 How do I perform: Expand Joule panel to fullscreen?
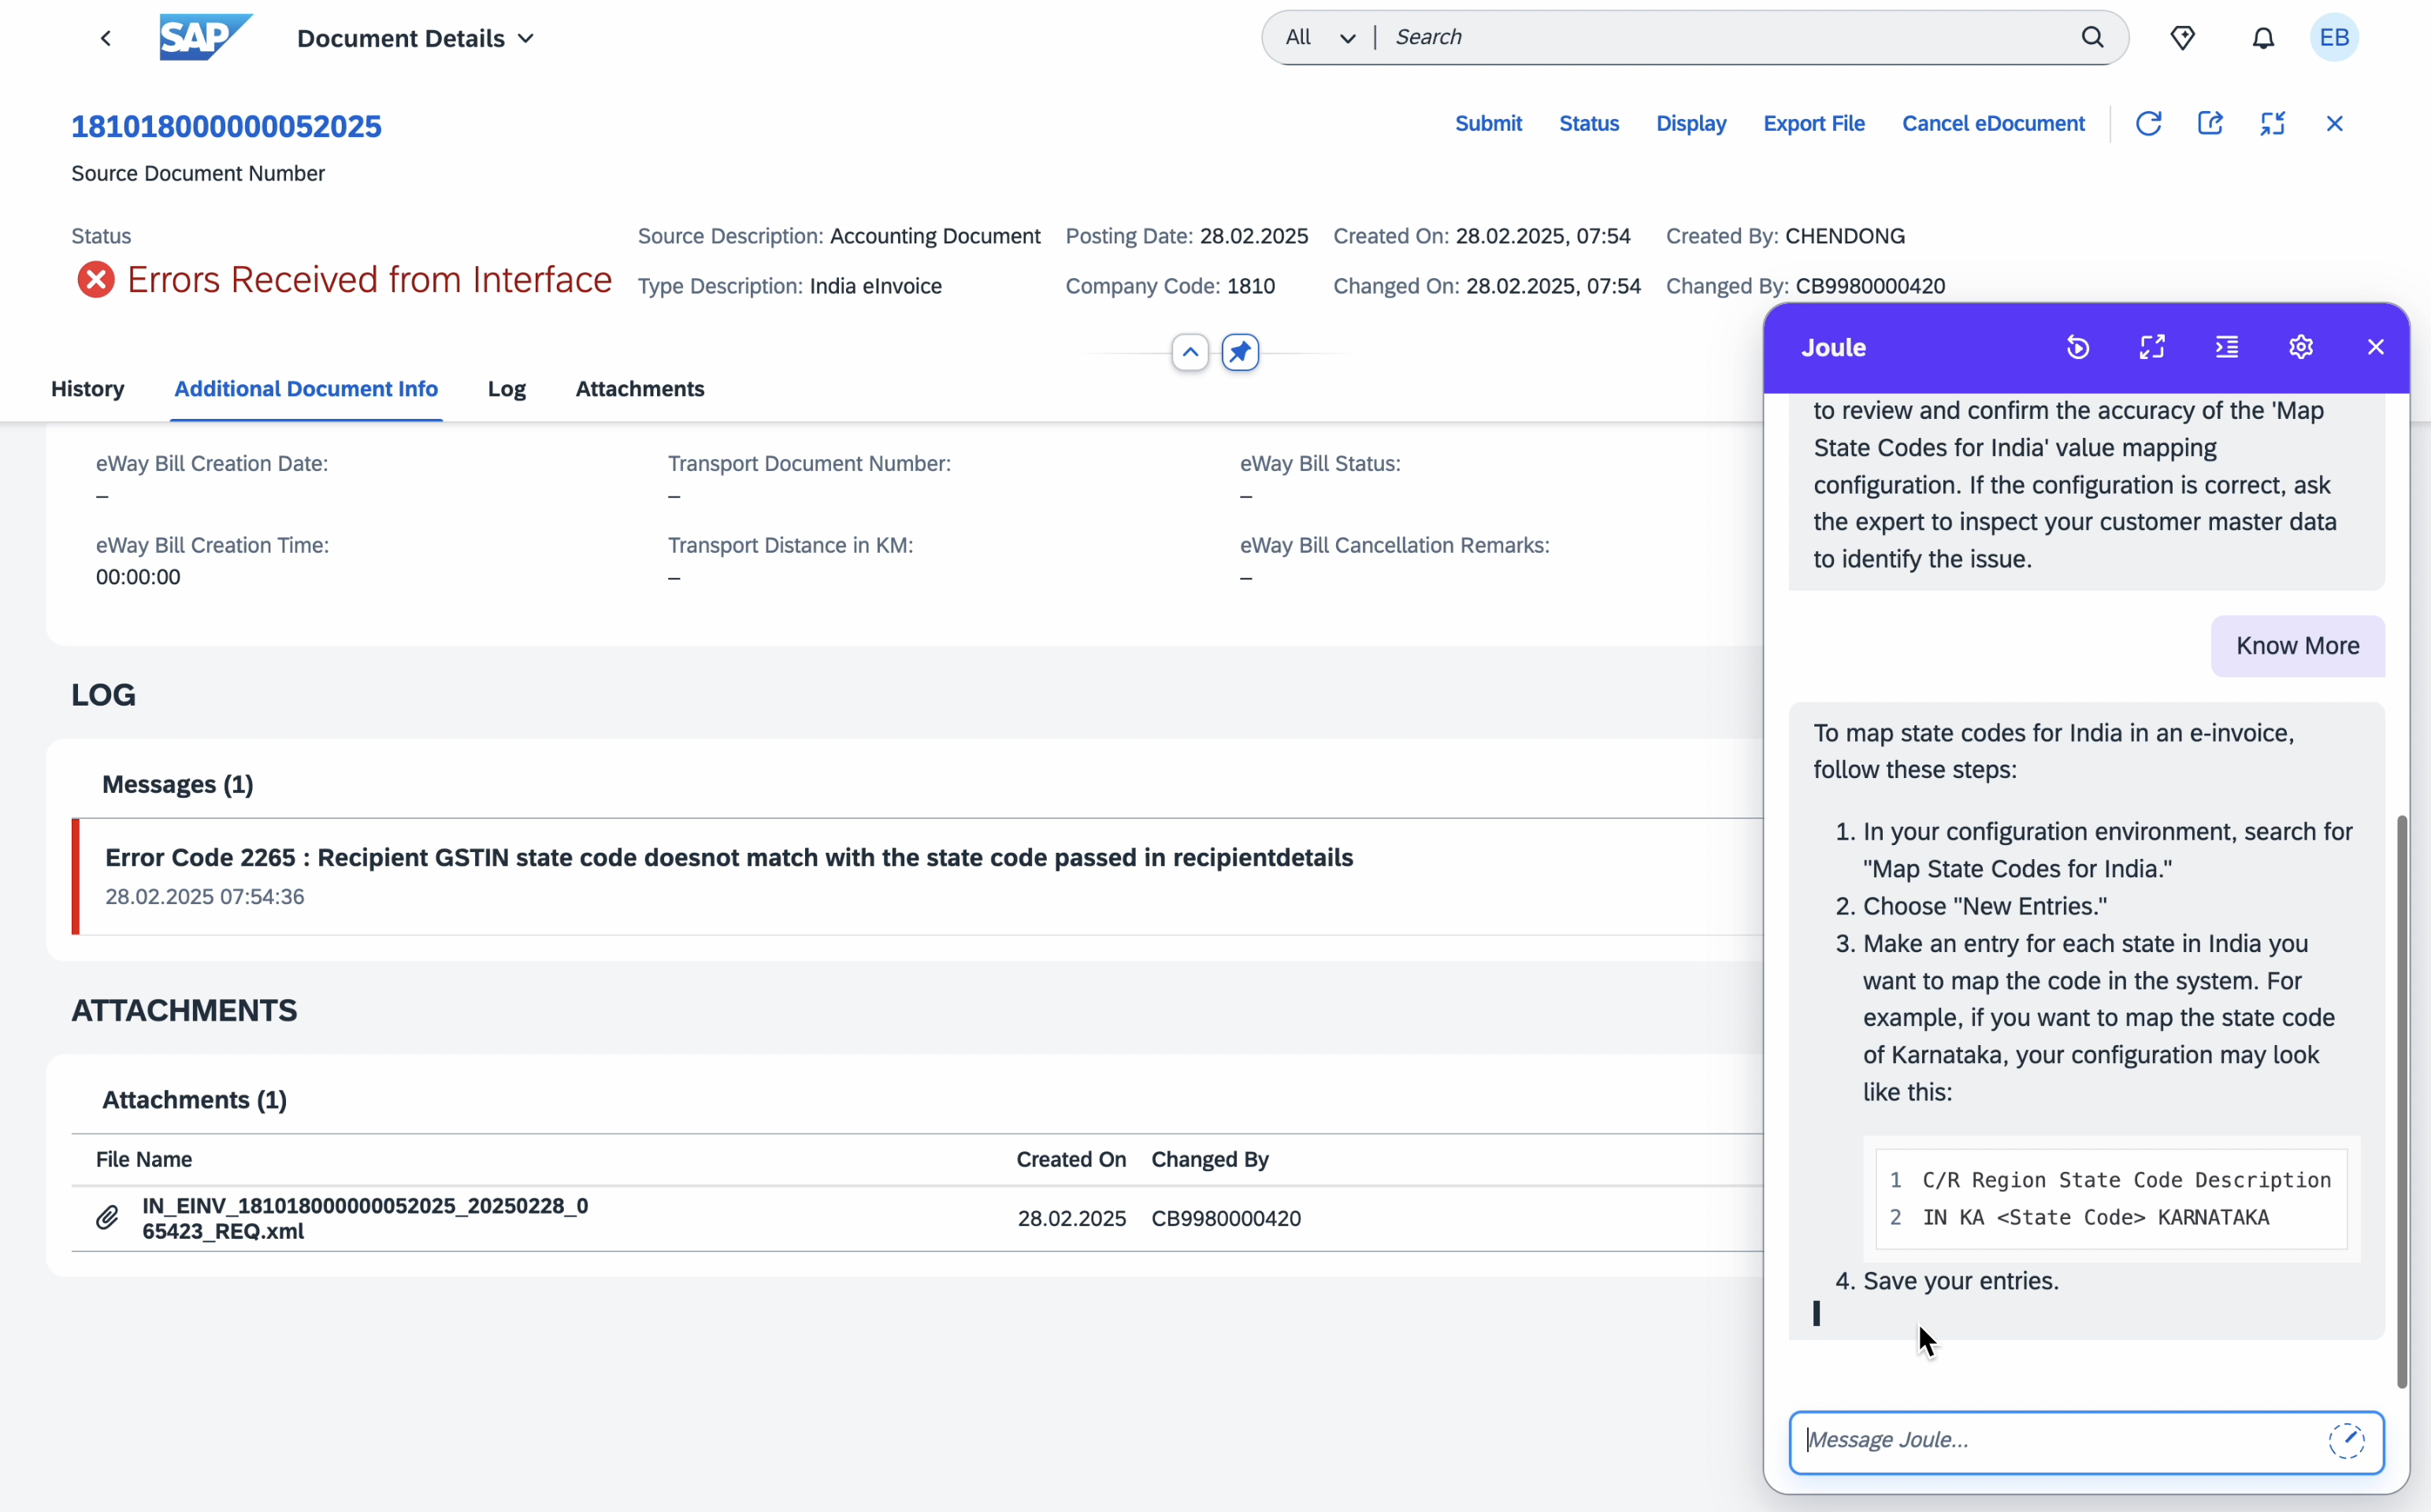click(2152, 347)
